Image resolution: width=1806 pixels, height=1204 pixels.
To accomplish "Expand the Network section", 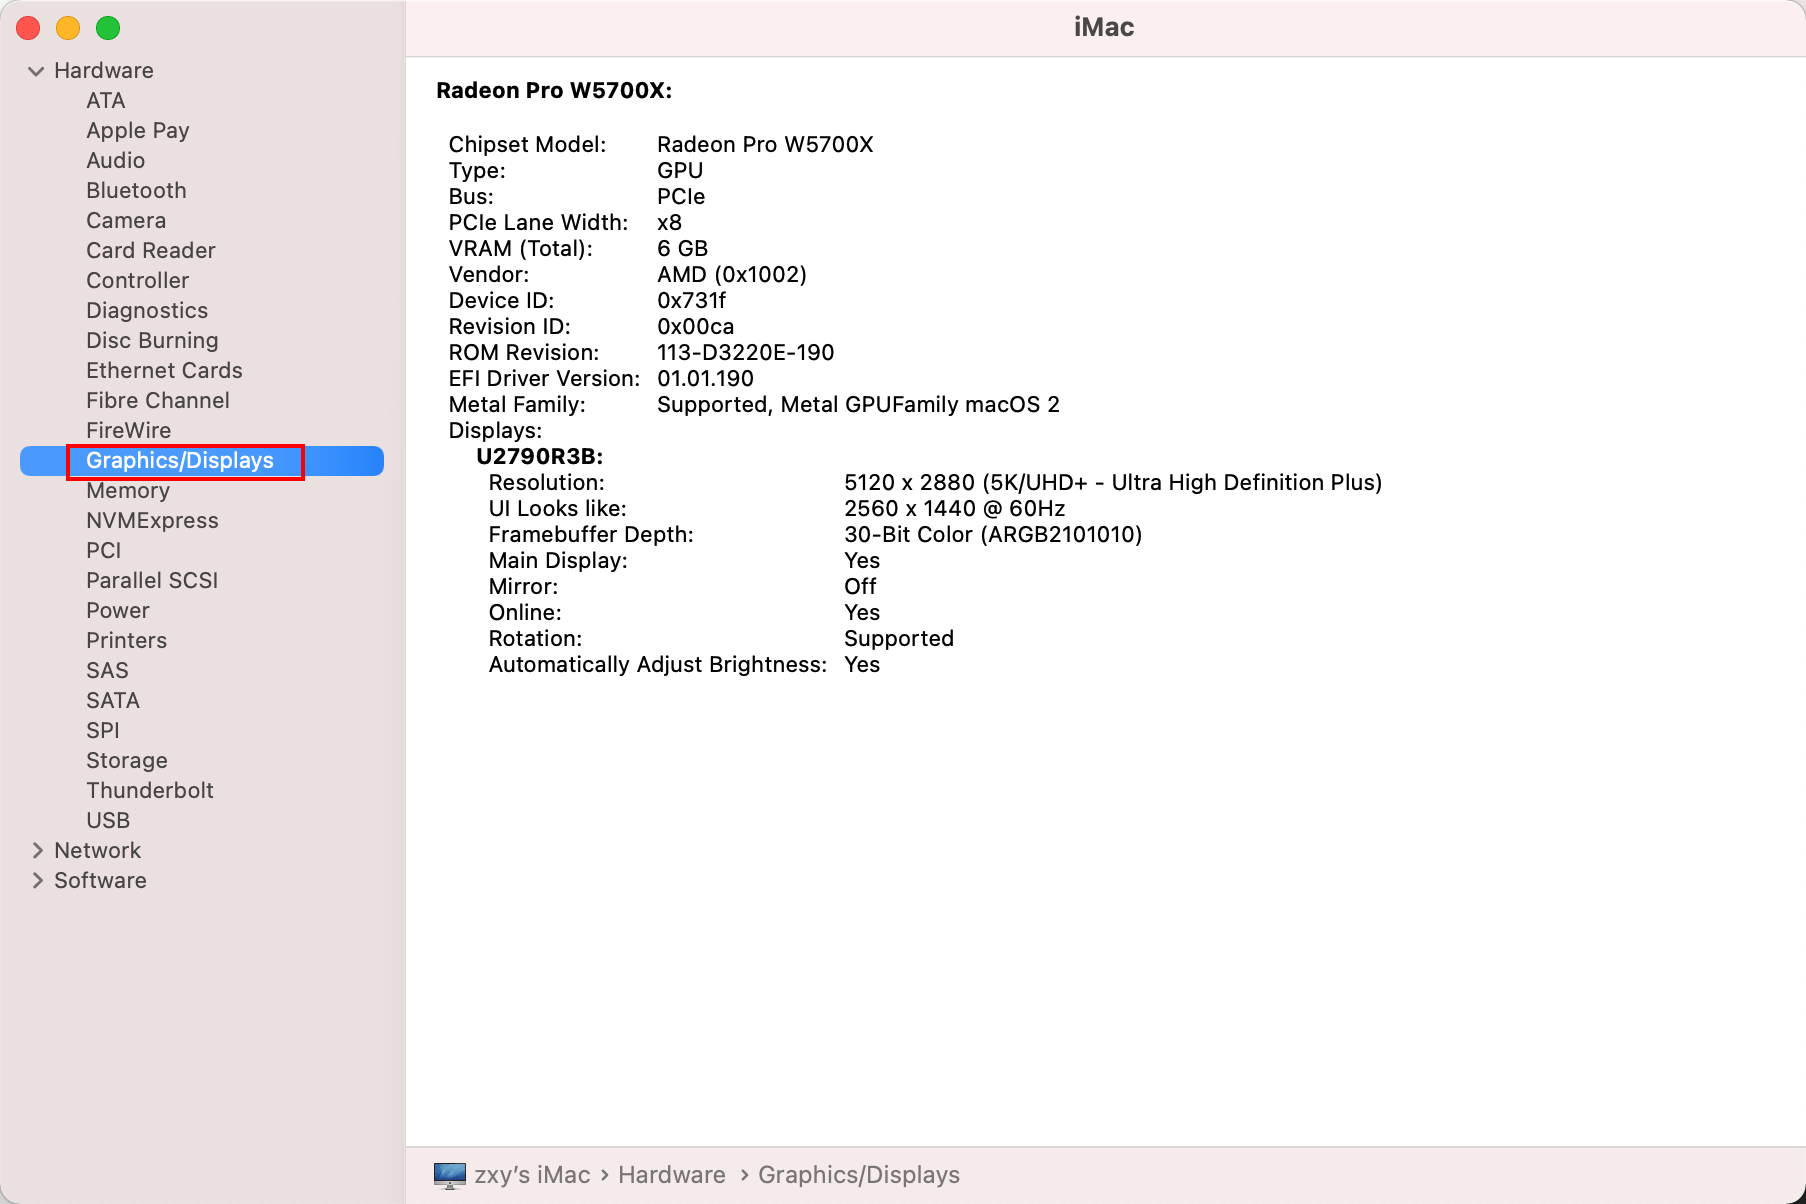I will (37, 851).
